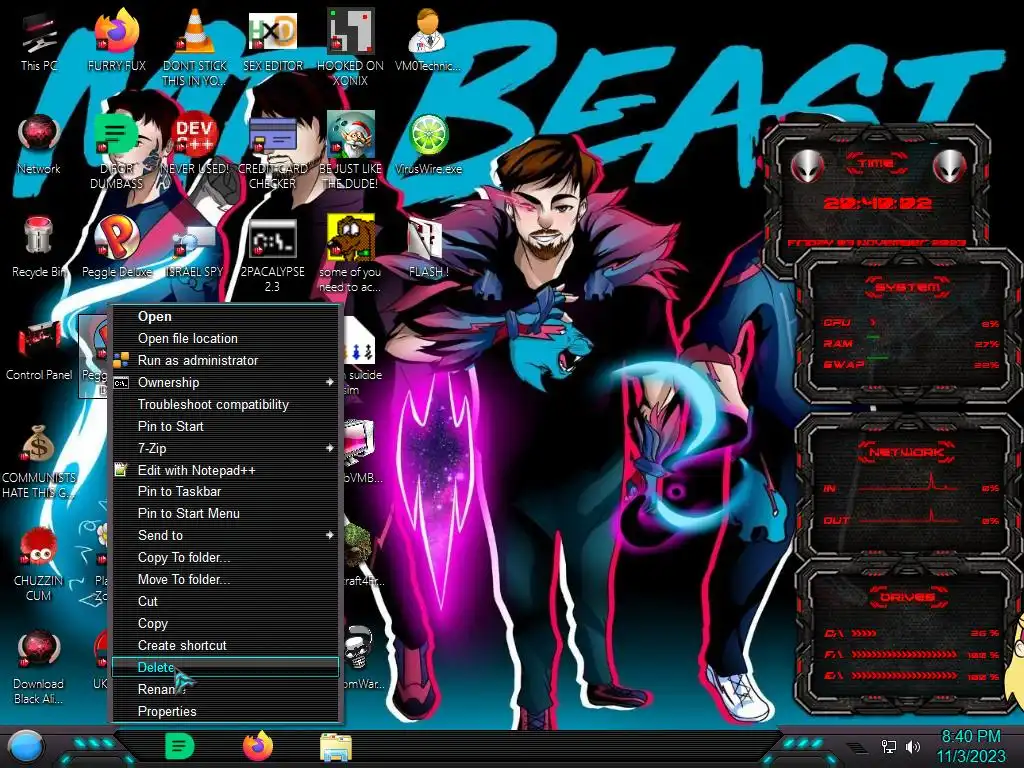Viewport: 1024px width, 768px height.
Task: Choose Move To folder...
Action: click(x=225, y=579)
